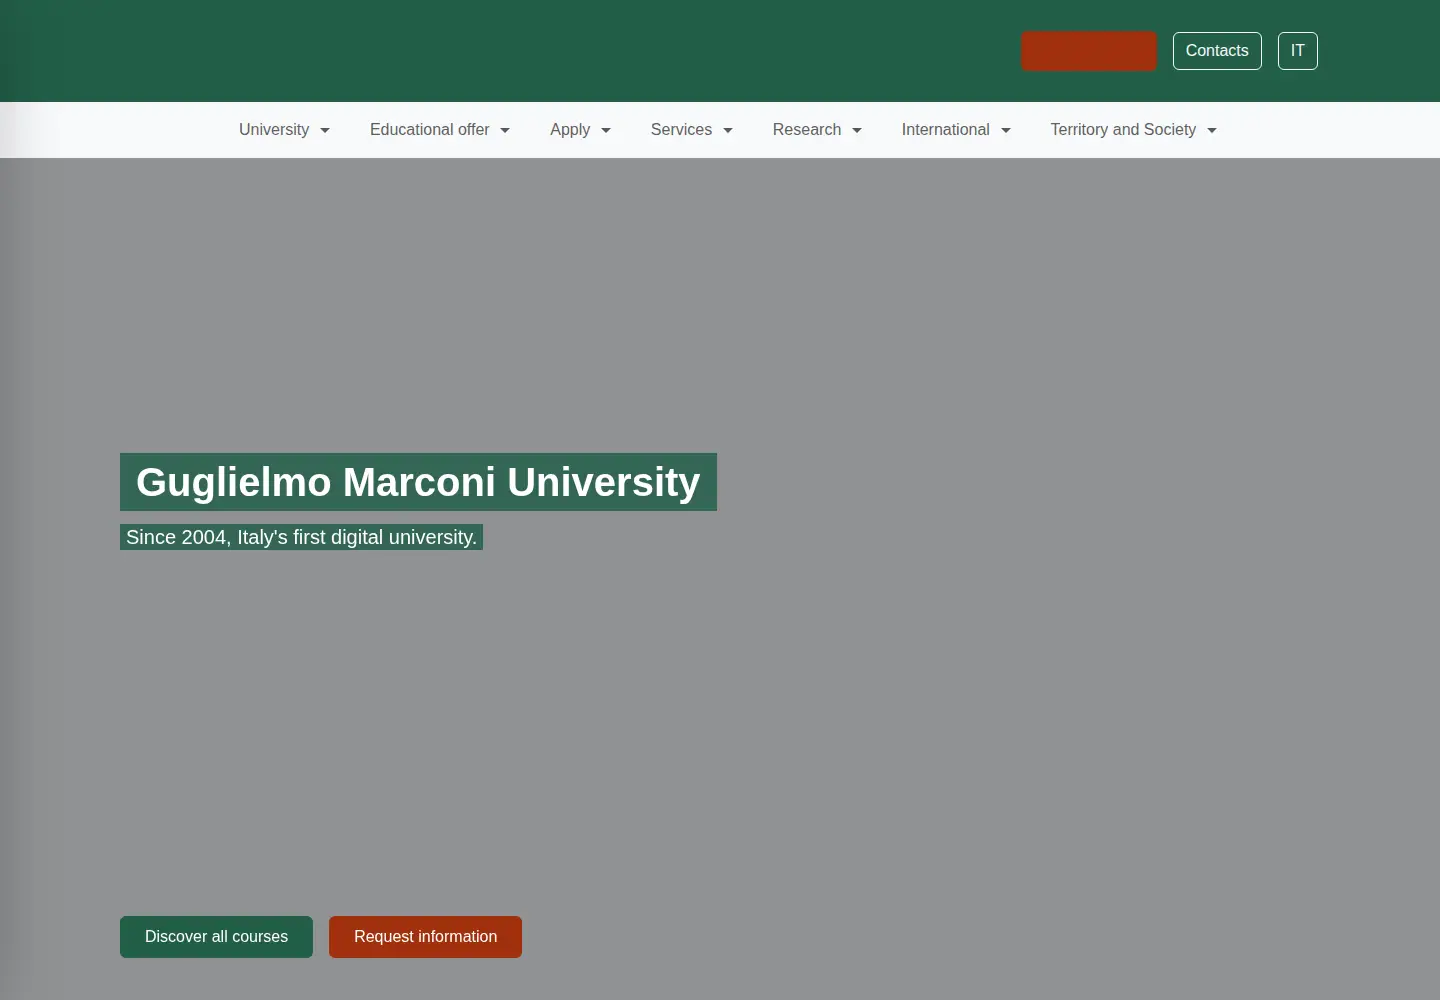Expand the Services navigation menu

pyautogui.click(x=692, y=130)
